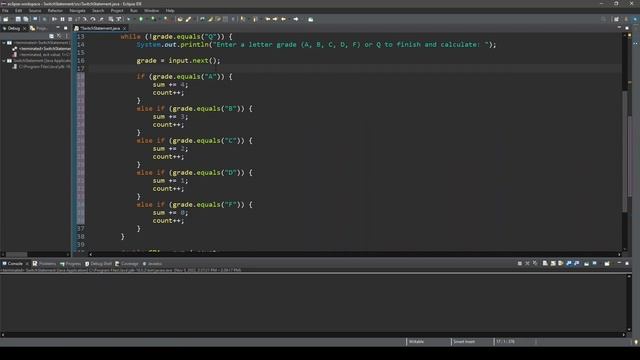The width and height of the screenshot is (640, 360).
Task: Click the Step Return toolbar icon
Action: [101, 19]
